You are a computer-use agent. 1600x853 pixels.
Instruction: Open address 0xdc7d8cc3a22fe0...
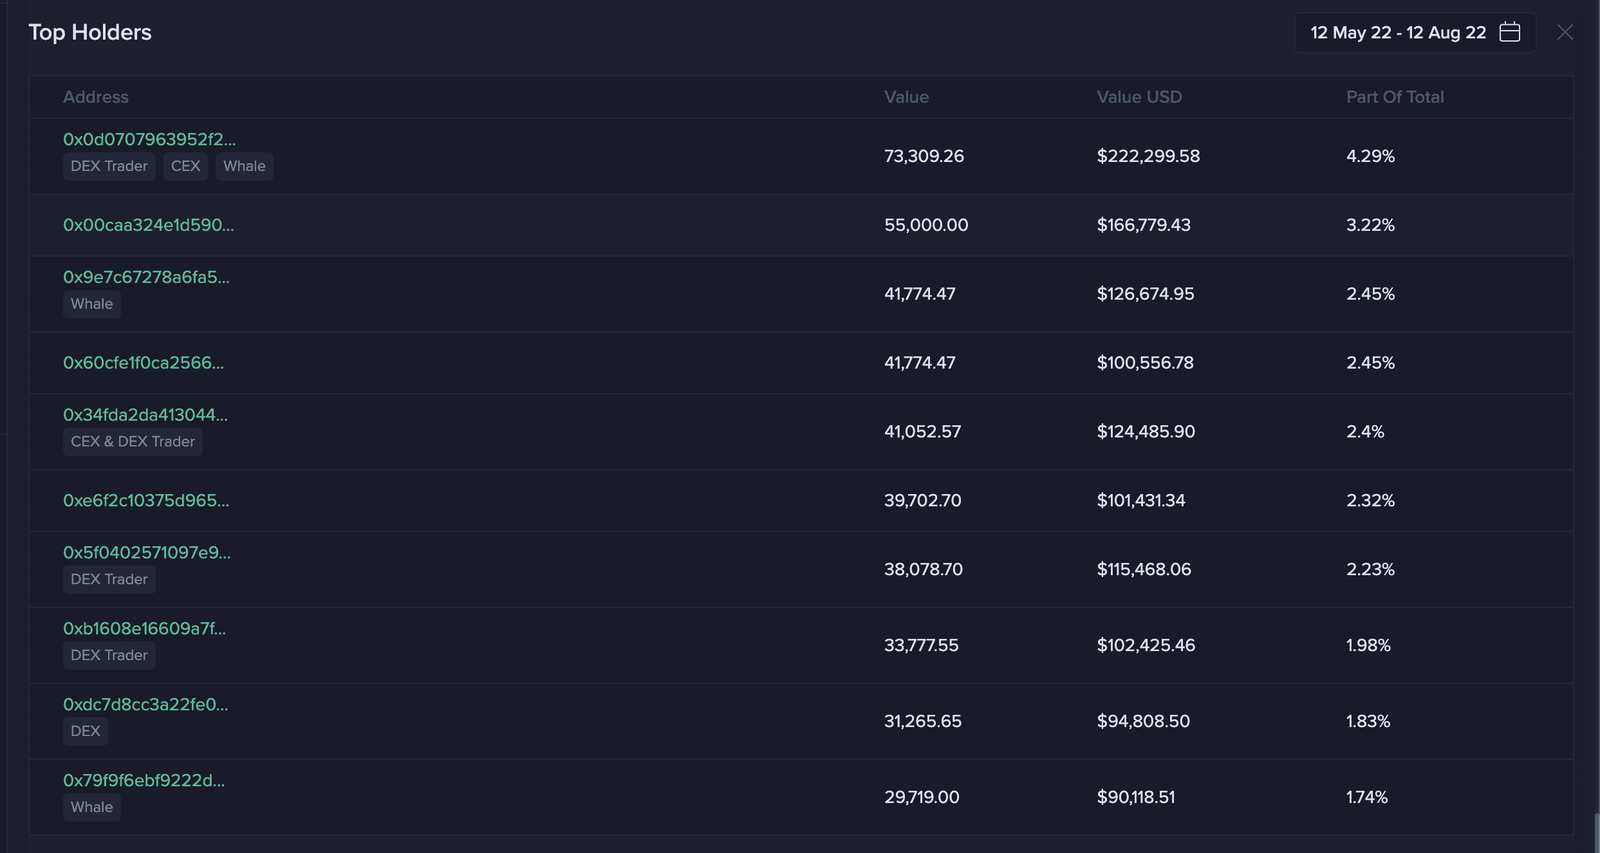point(145,705)
